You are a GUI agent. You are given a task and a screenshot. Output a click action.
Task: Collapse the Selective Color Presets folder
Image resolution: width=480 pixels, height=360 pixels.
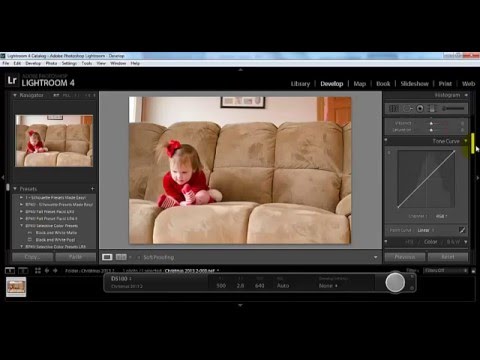(x=21, y=226)
